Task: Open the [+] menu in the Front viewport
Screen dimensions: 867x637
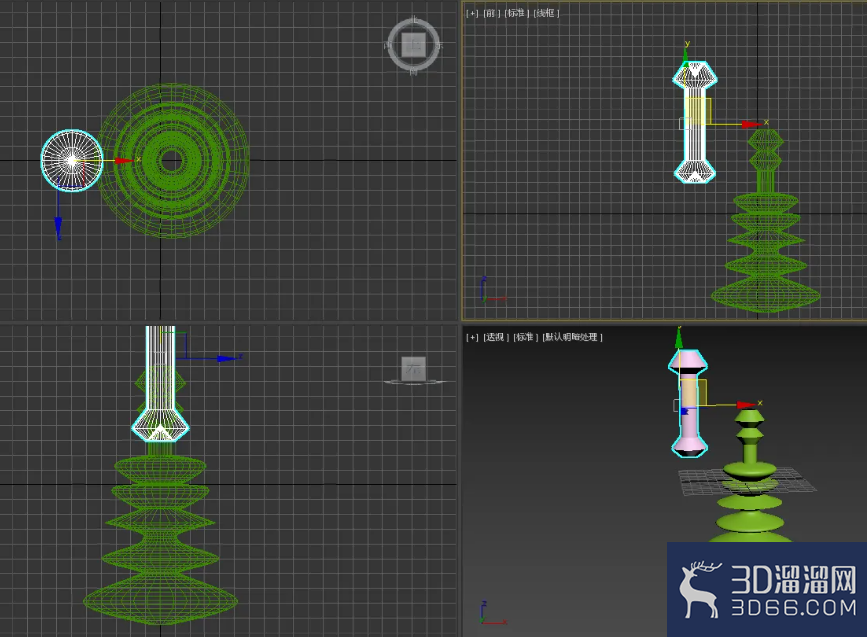Action: [x=472, y=13]
